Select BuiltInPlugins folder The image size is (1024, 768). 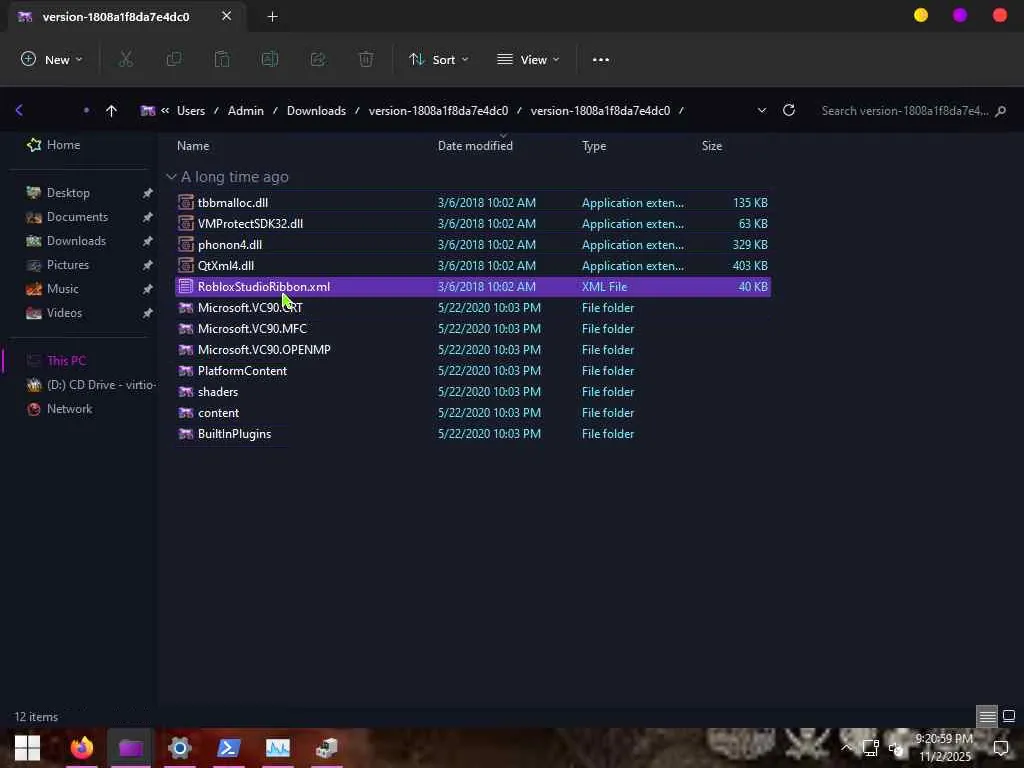pyautogui.click(x=473, y=434)
